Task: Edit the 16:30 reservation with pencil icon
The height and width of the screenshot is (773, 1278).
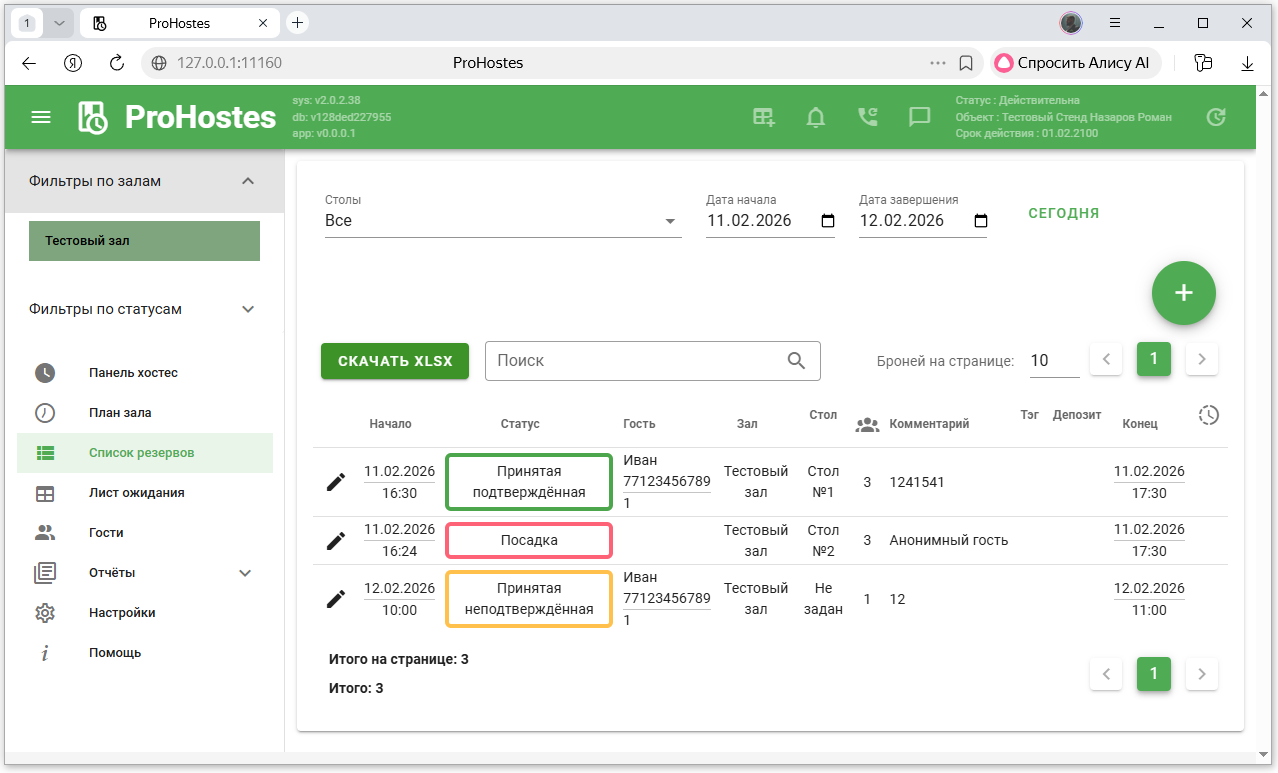Action: point(336,482)
